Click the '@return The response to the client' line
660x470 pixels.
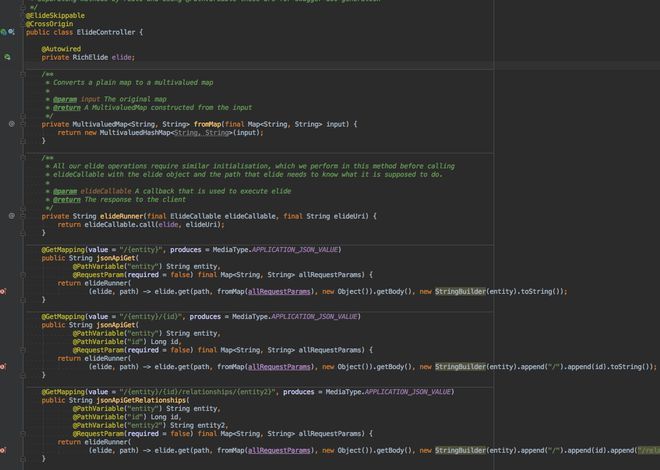pos(120,199)
